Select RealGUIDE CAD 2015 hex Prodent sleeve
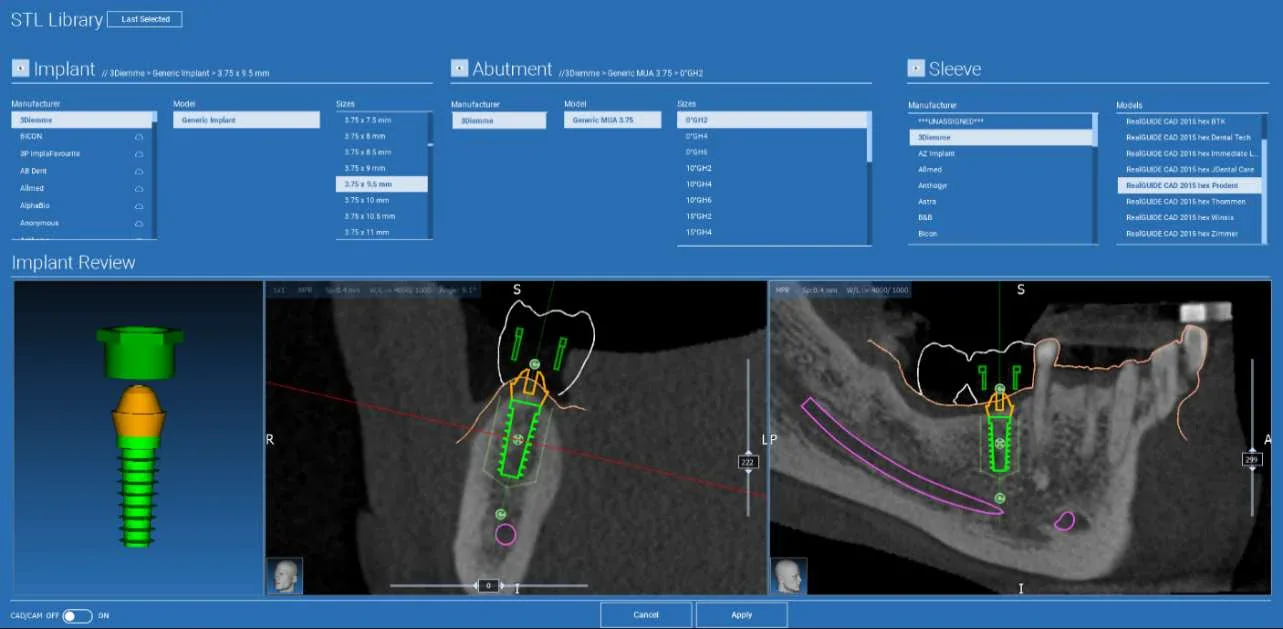 pos(1188,185)
